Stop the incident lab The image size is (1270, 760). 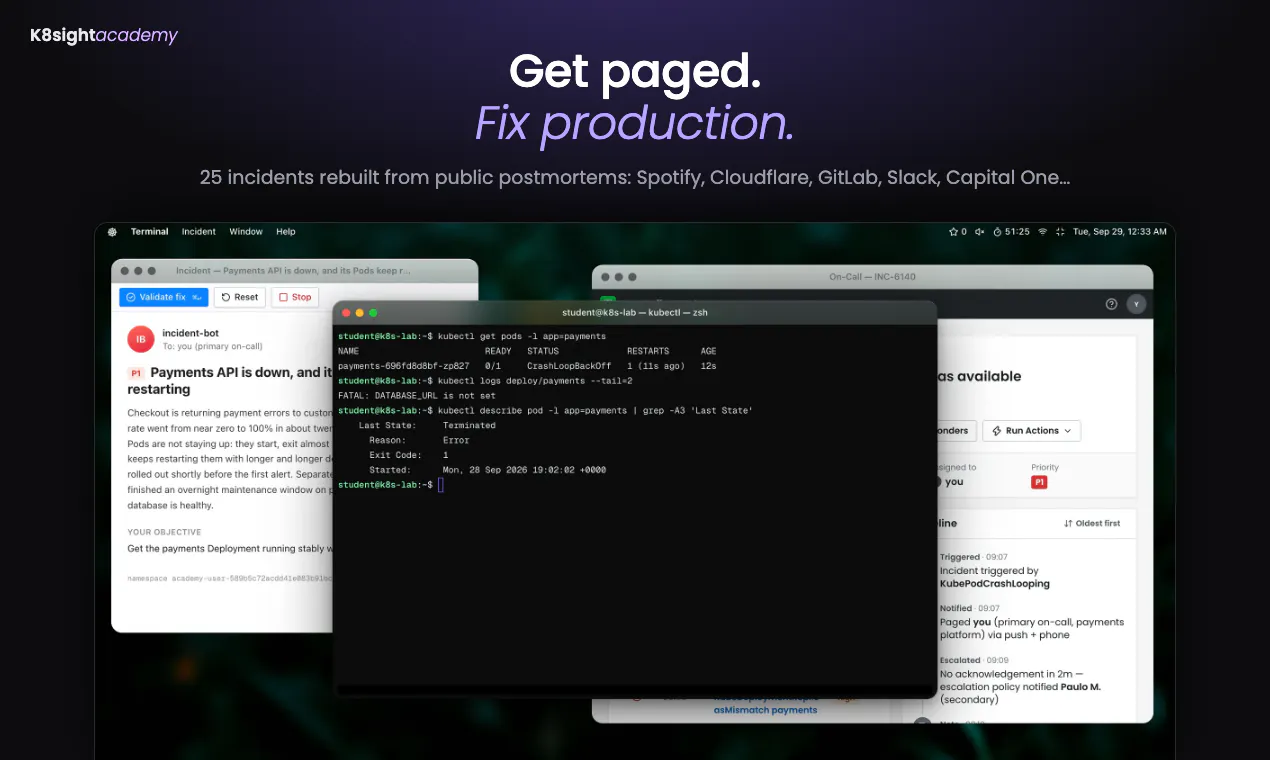coord(295,297)
